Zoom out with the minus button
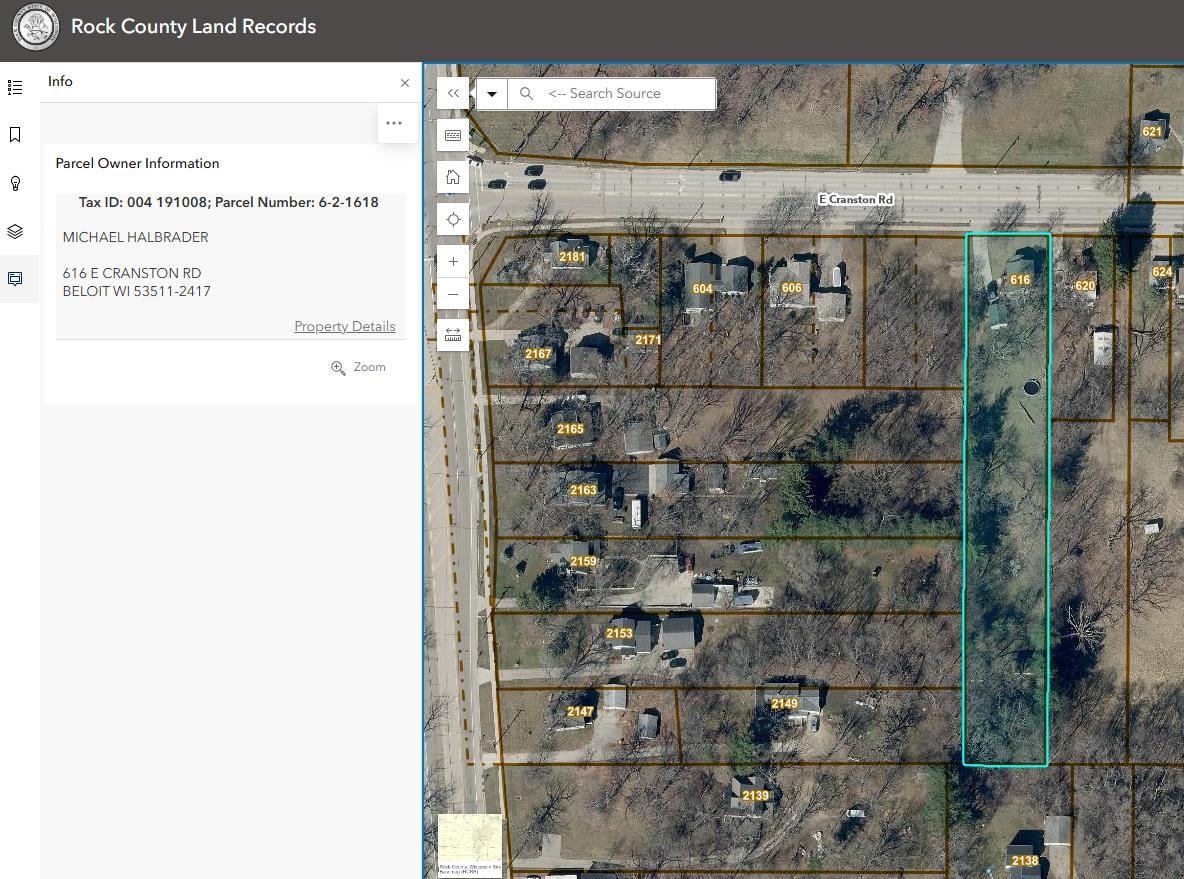The height and width of the screenshot is (879, 1184). point(453,294)
